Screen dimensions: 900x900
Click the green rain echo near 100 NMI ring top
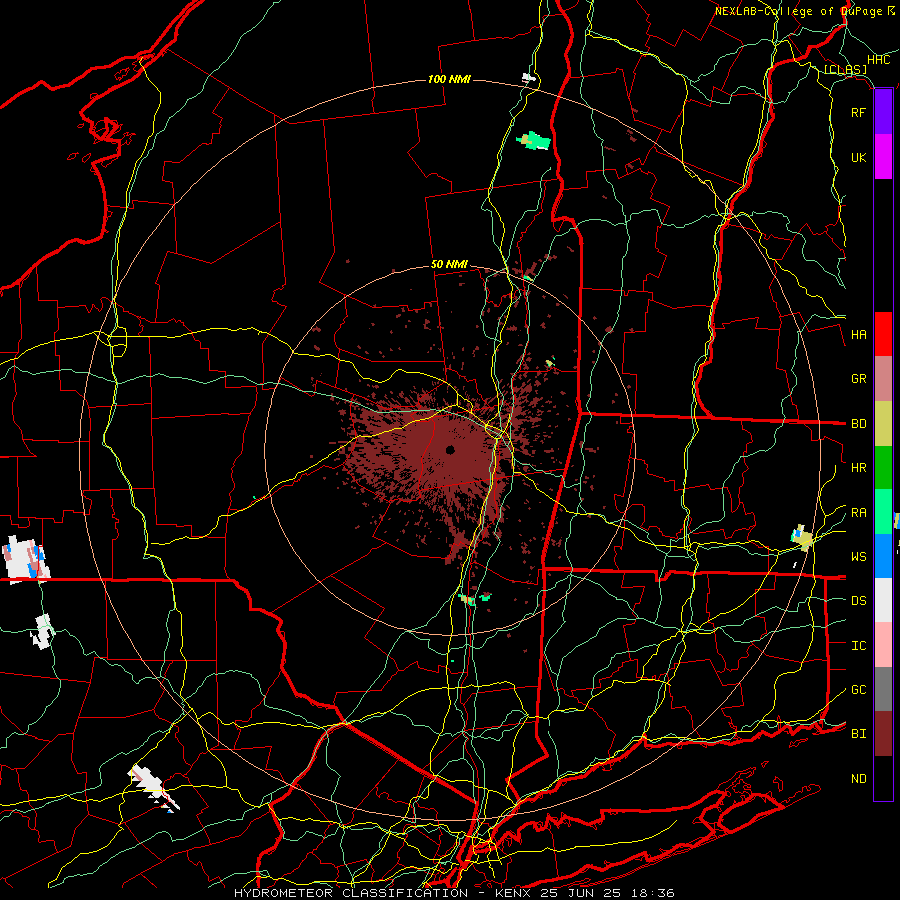click(x=534, y=141)
